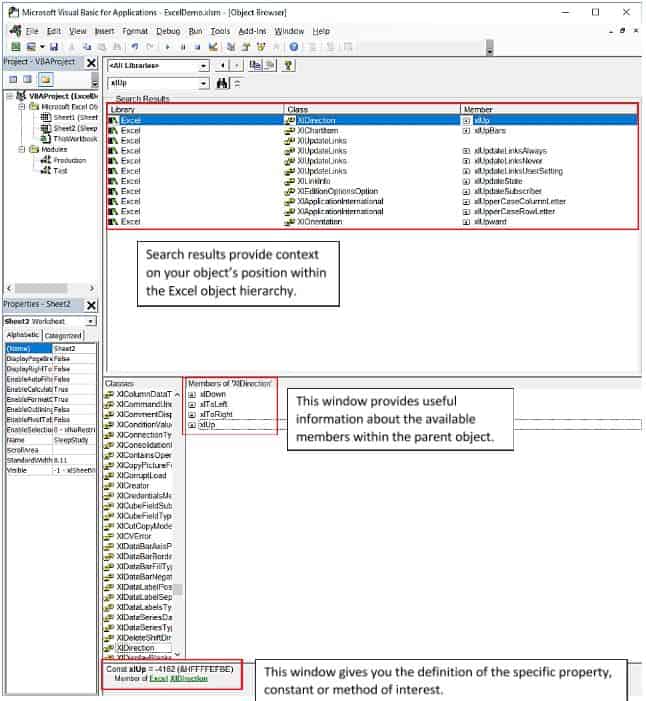Click the blue Help question mark icon

(x=294, y=46)
